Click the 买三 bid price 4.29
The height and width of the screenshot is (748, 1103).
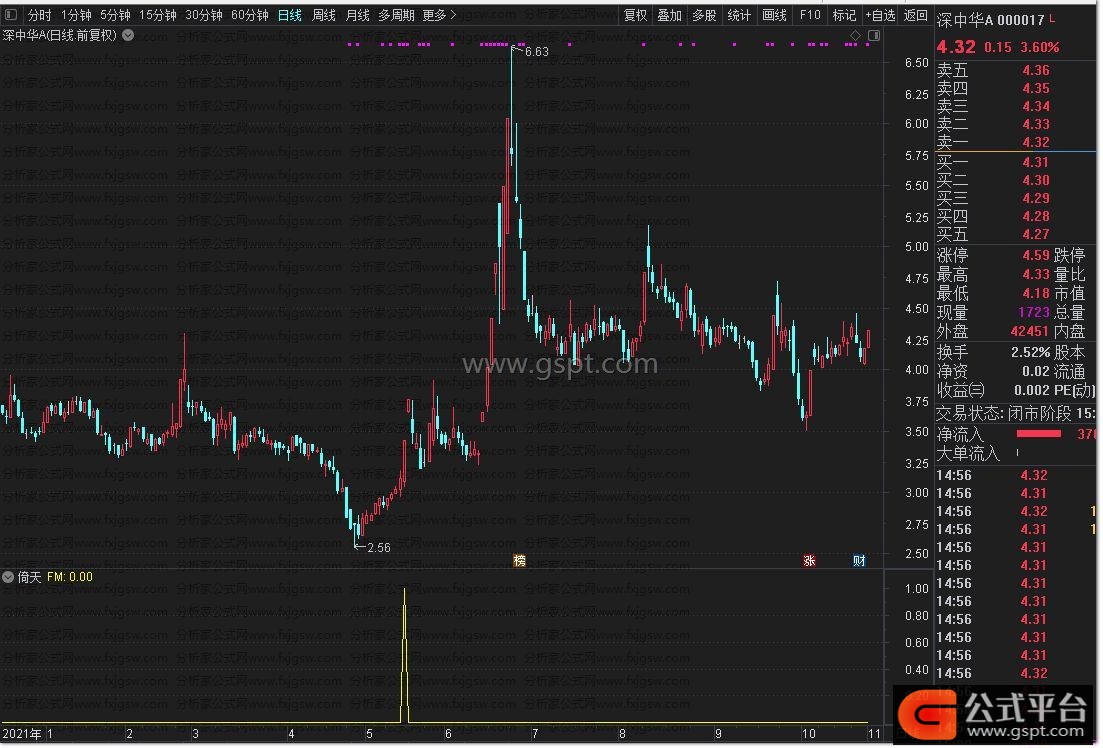click(x=1035, y=198)
